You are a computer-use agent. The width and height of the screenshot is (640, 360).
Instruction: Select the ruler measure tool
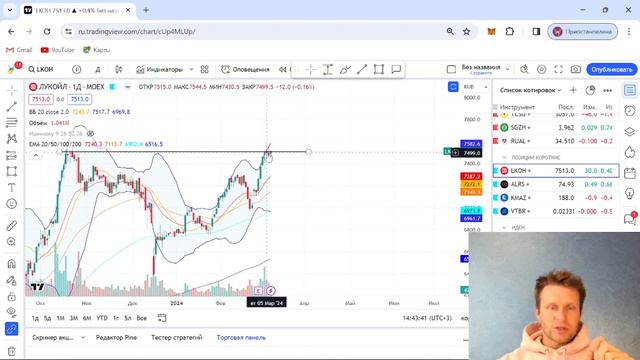12,225
